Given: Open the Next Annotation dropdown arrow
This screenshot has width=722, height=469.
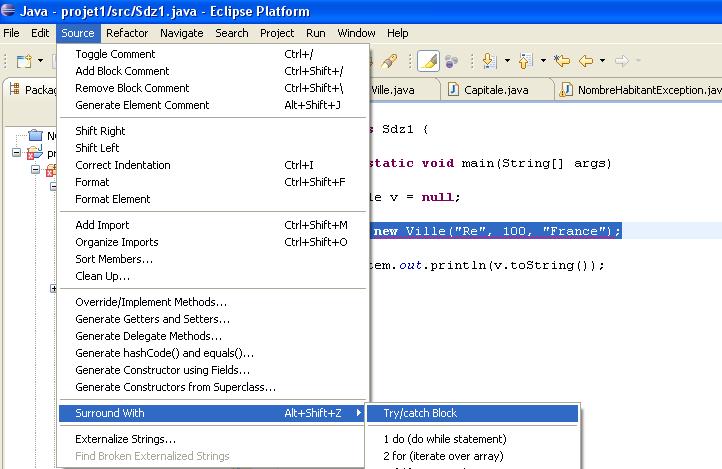Looking at the screenshot, I should click(x=507, y=60).
